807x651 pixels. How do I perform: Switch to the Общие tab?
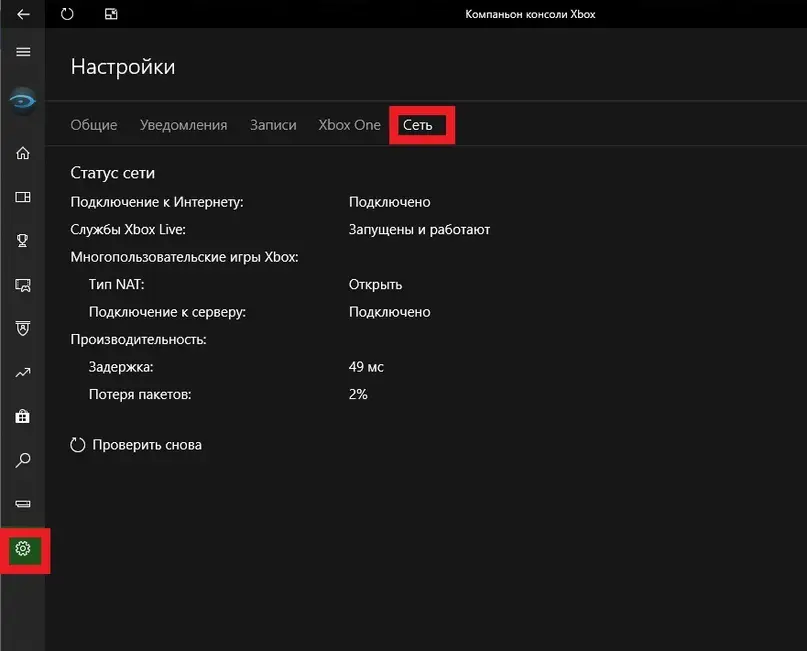tap(94, 125)
